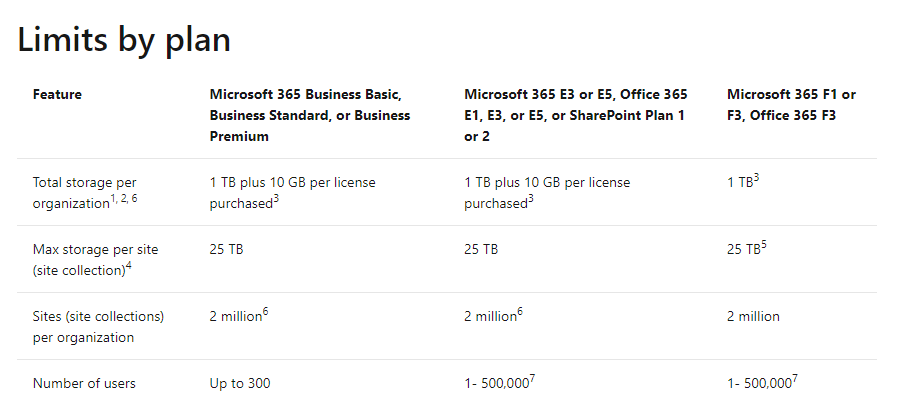Click footnote 3 in the Business Basic storage cell
918x406 pixels.
[x=275, y=198]
